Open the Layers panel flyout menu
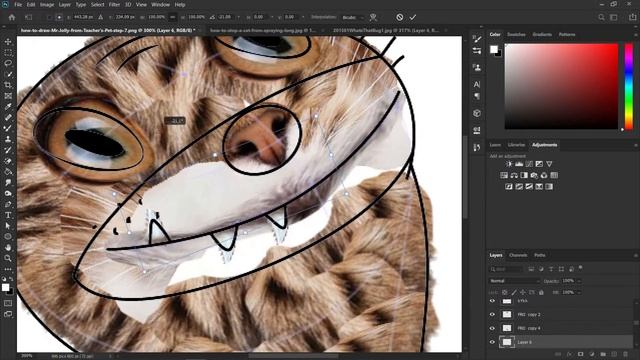The width and height of the screenshot is (640, 360). point(636,255)
